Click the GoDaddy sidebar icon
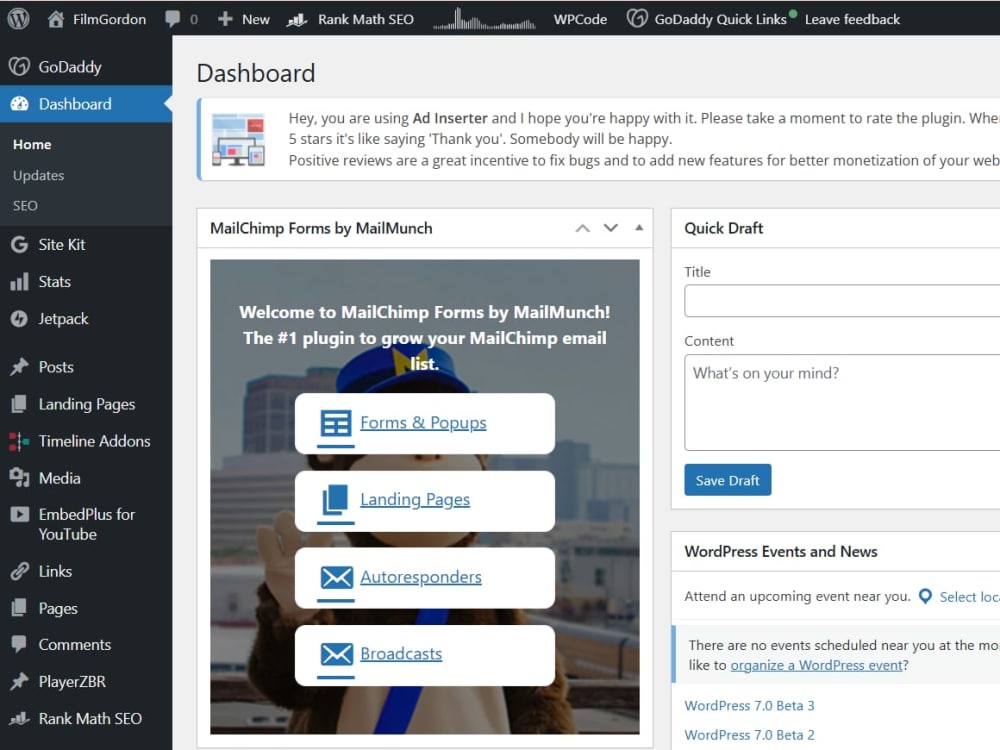 click(x=19, y=66)
